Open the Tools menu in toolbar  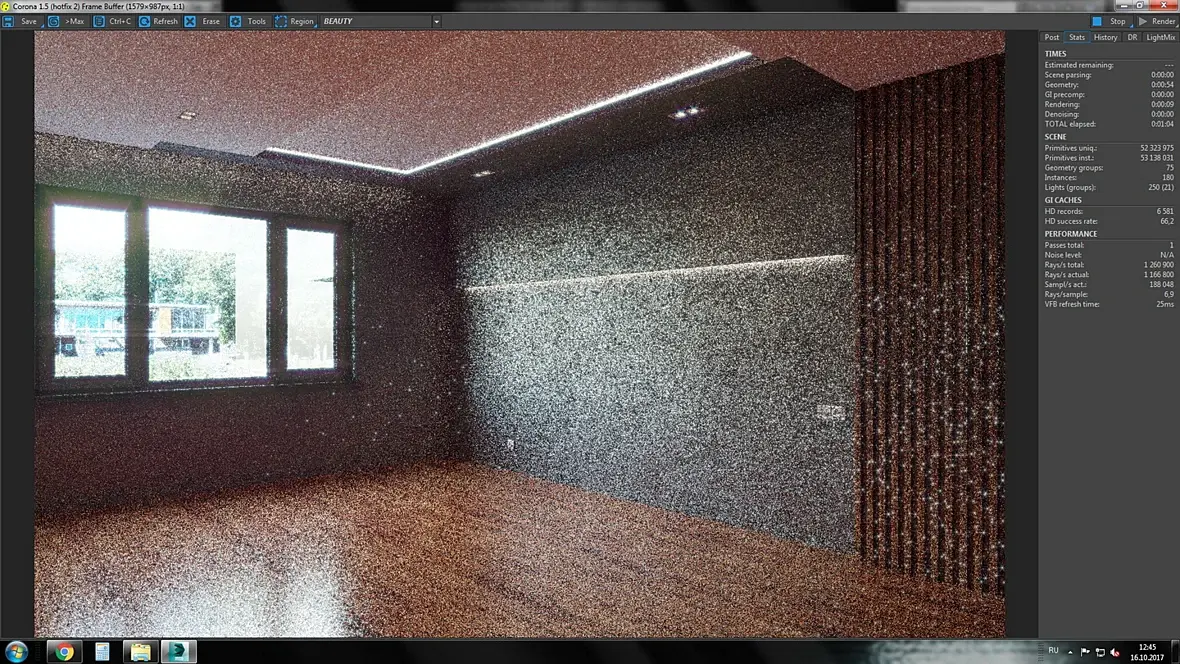(x=248, y=21)
